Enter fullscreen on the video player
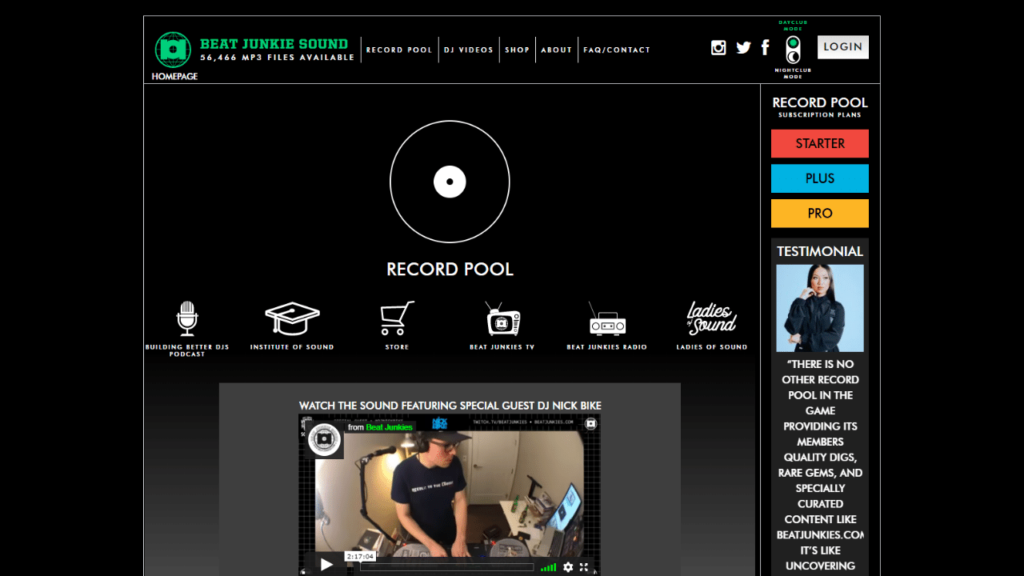This screenshot has width=1024, height=576. click(x=584, y=568)
